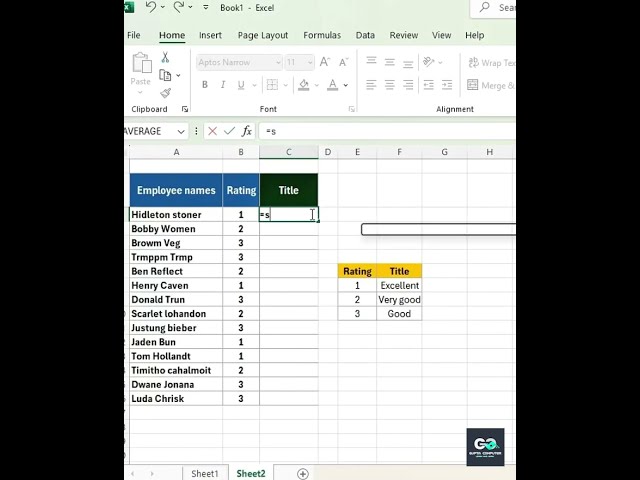Click the Borders icon

pyautogui.click(x=272, y=84)
